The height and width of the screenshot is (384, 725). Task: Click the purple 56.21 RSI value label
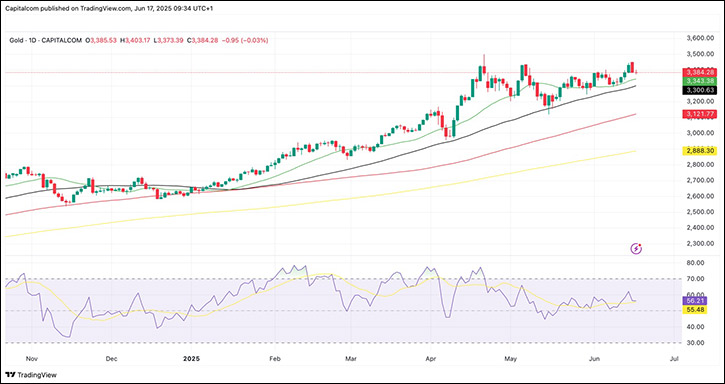pyautogui.click(x=694, y=300)
